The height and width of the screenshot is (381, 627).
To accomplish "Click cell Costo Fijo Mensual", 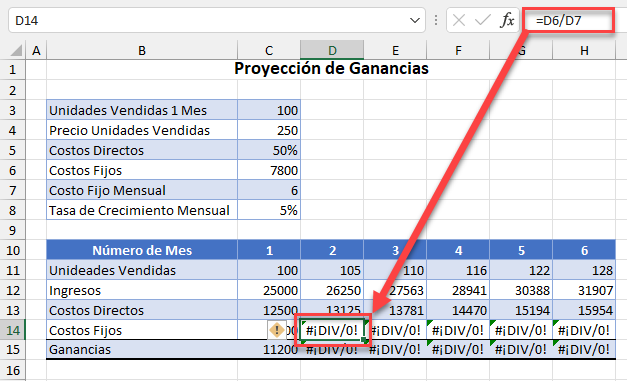I will point(142,190).
